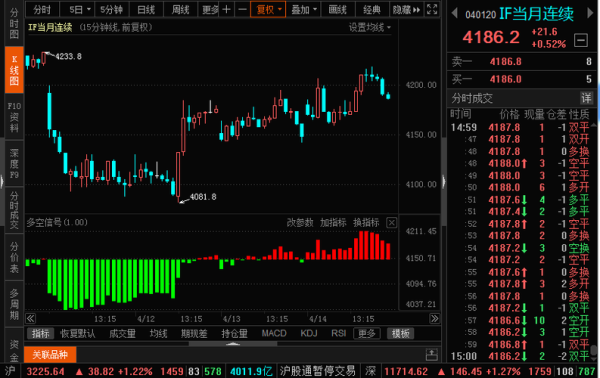Select 周线 weekly chart period
Viewport: 600px width, 378px height.
[x=181, y=10]
